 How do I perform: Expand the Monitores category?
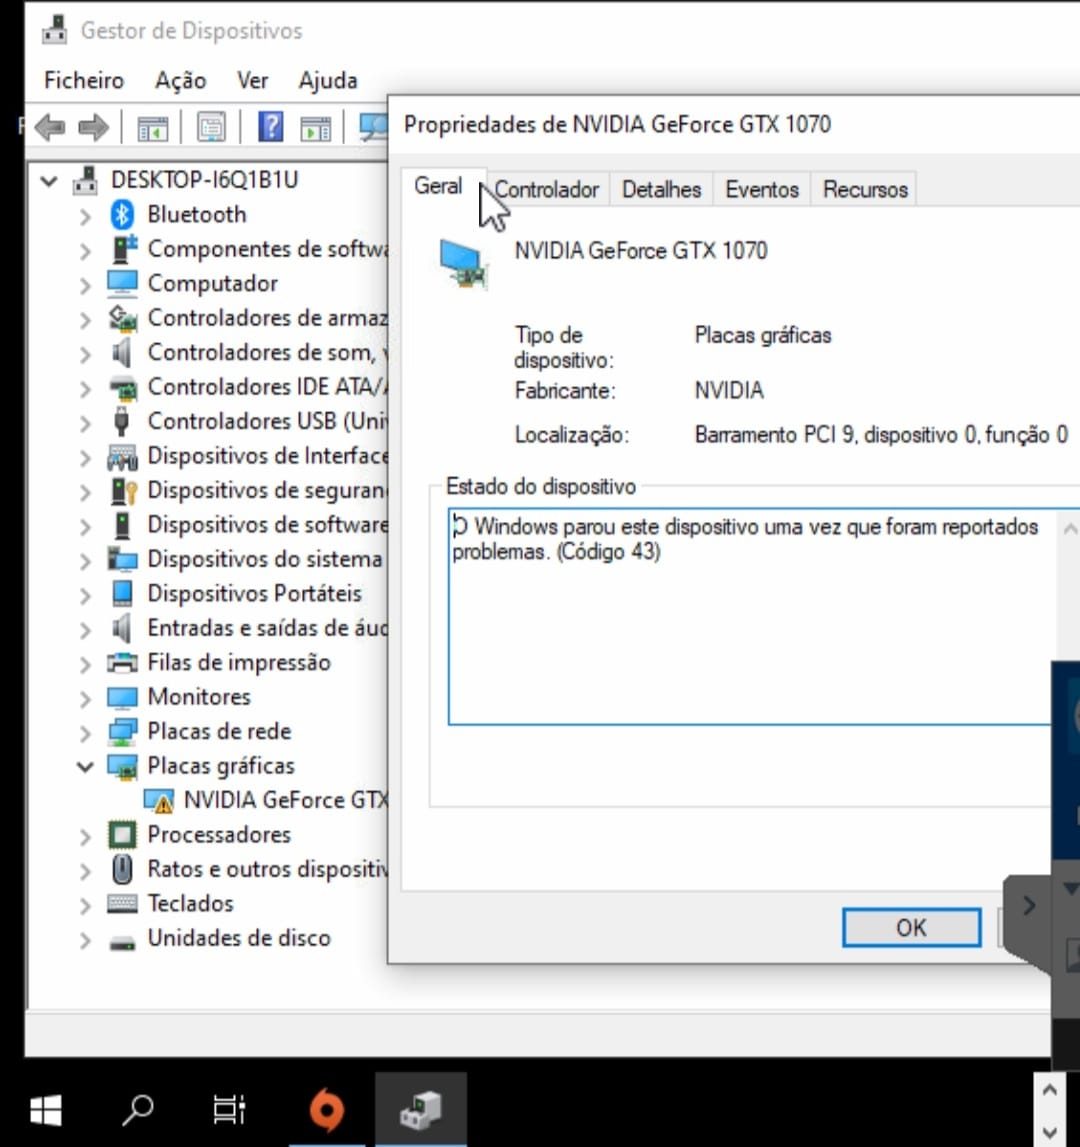pyautogui.click(x=85, y=699)
